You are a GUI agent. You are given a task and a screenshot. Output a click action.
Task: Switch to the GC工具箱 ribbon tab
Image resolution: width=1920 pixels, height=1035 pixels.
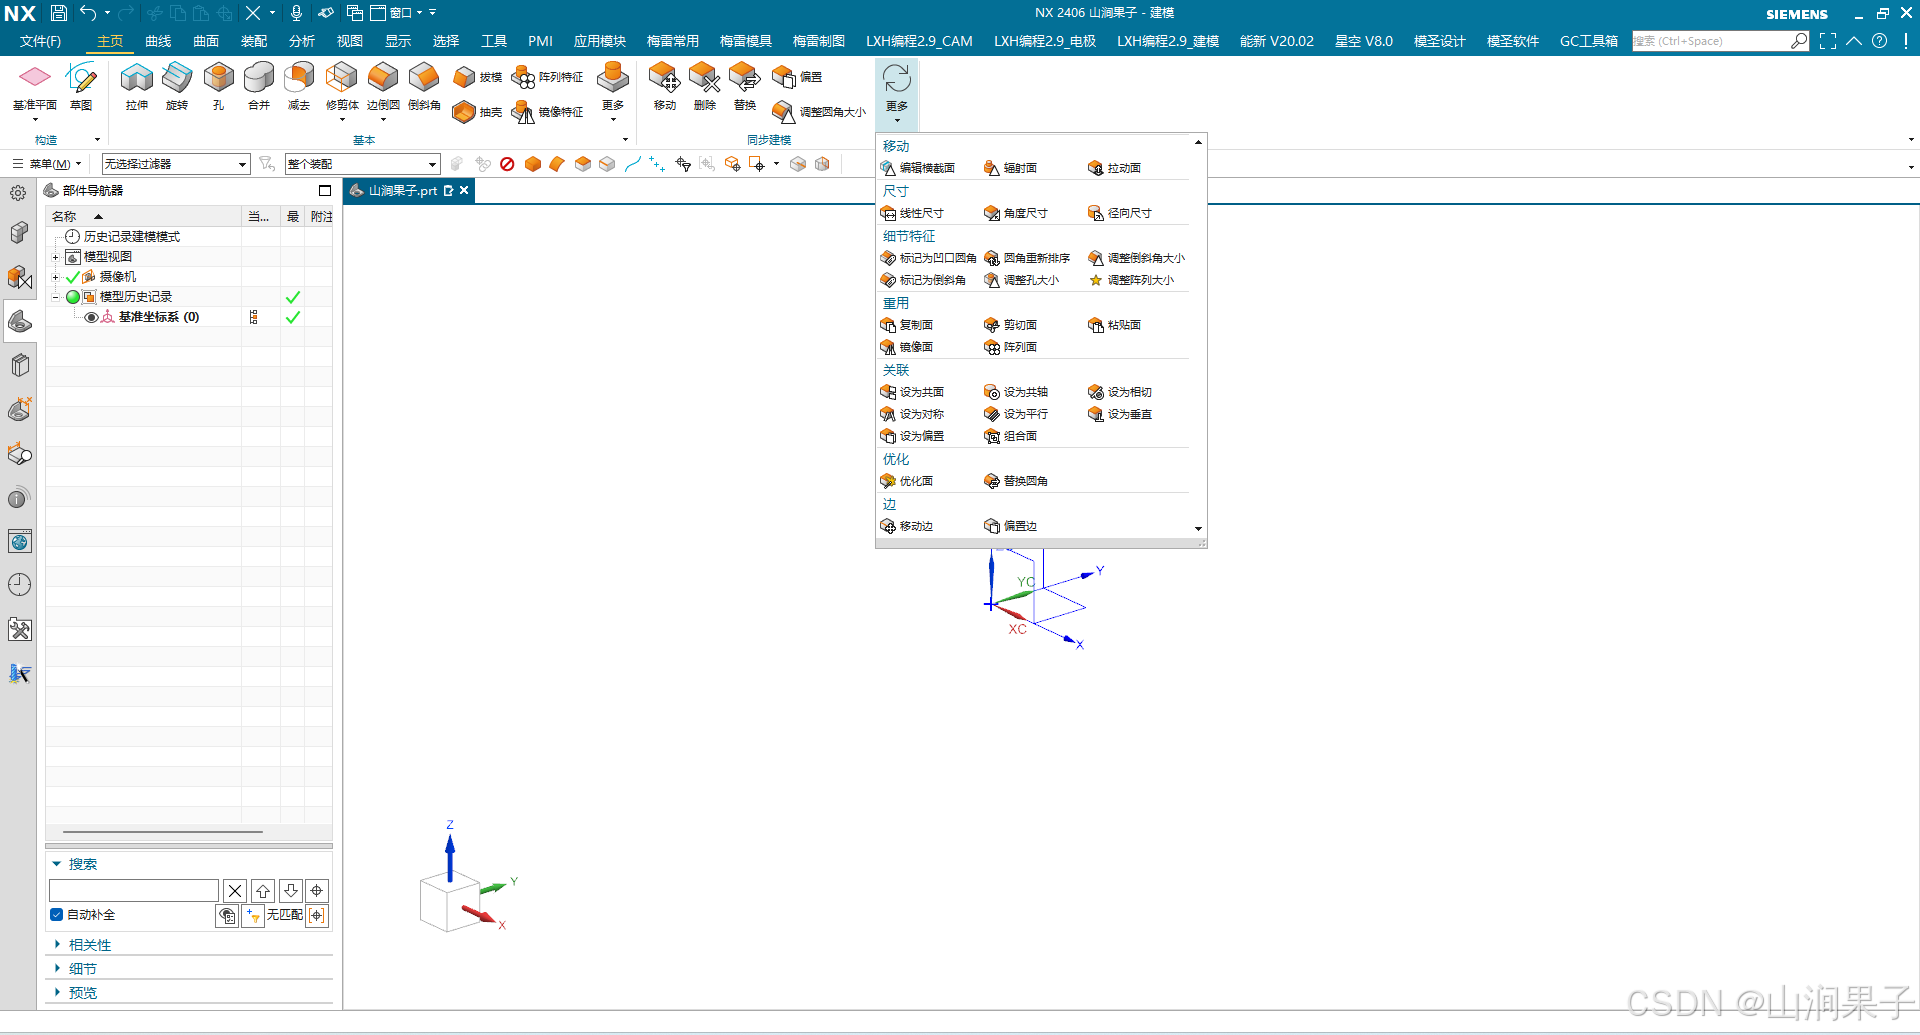pyautogui.click(x=1589, y=41)
